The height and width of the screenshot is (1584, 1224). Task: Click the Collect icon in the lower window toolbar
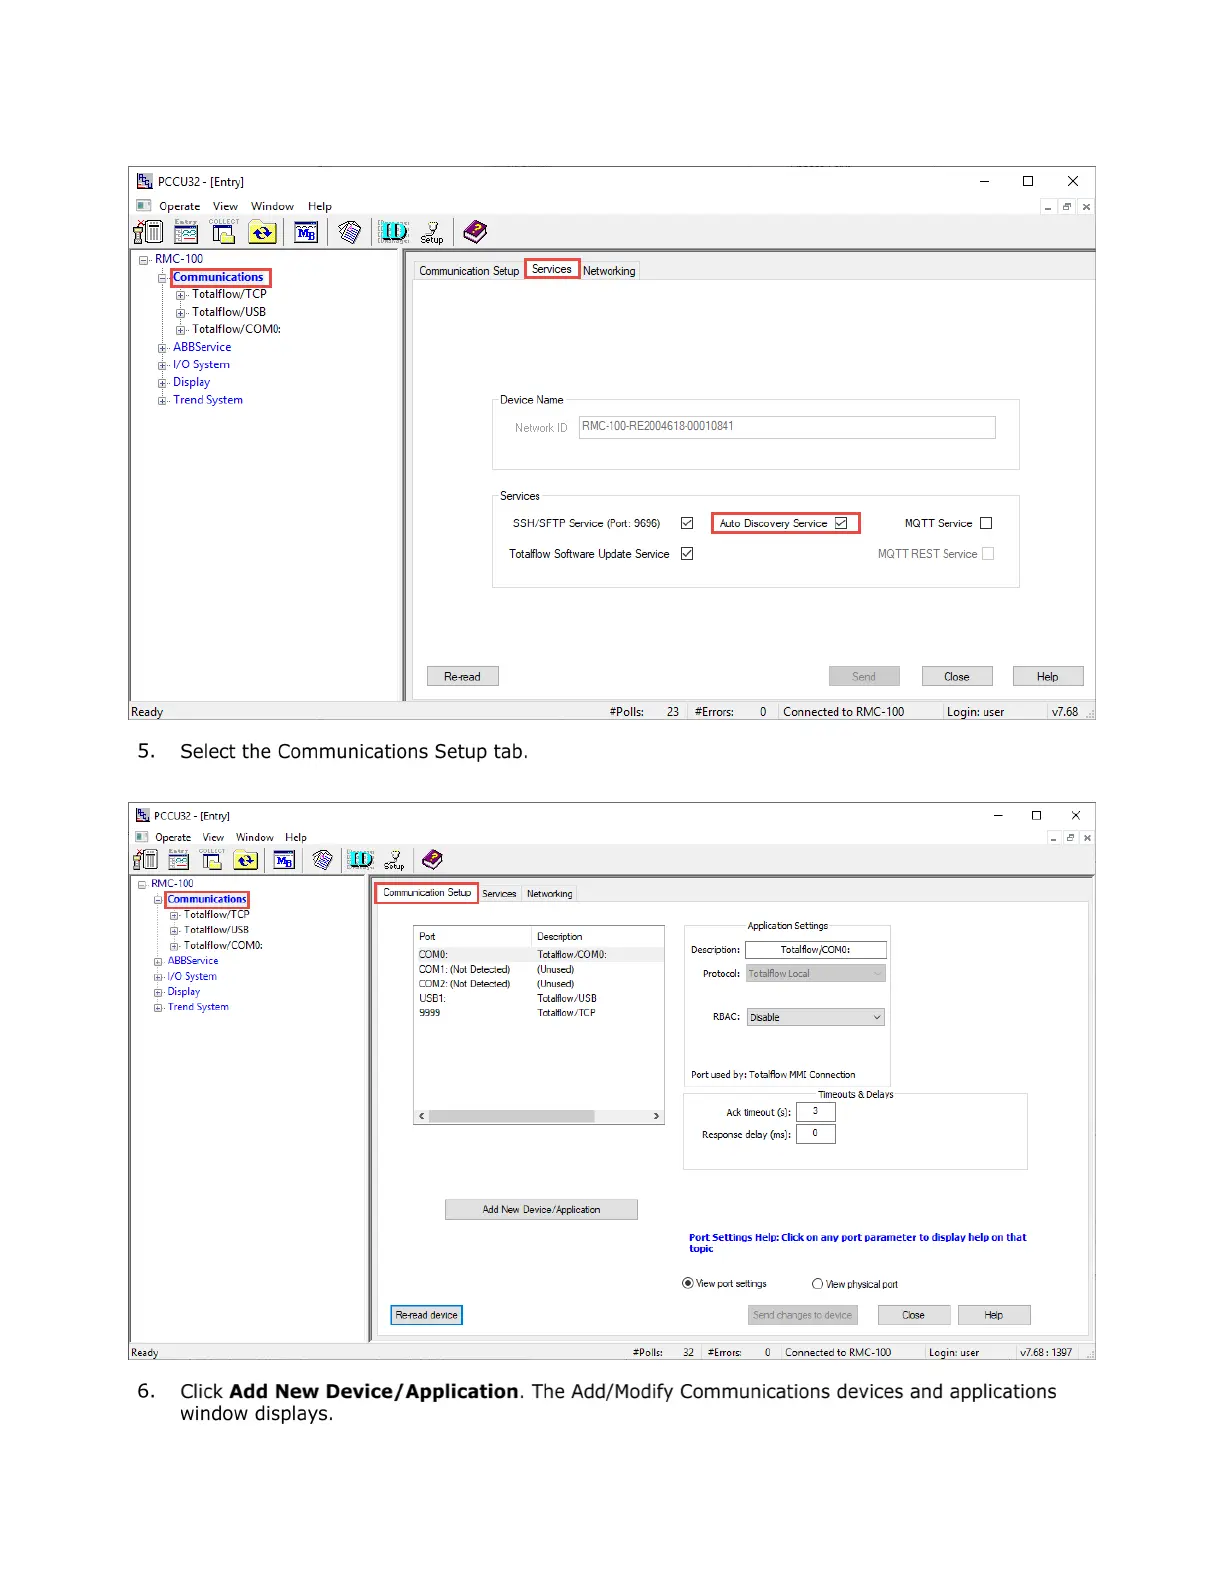click(212, 859)
